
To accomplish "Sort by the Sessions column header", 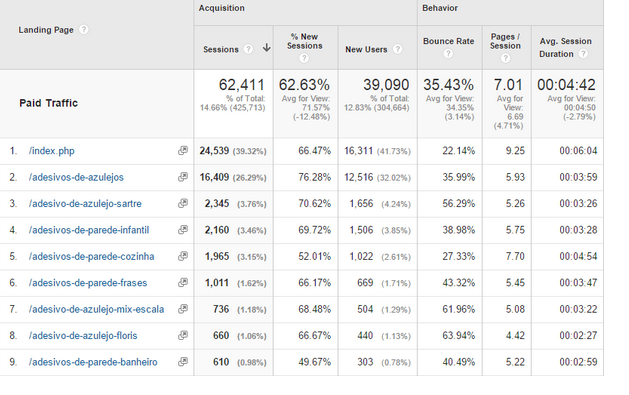I will point(221,49).
